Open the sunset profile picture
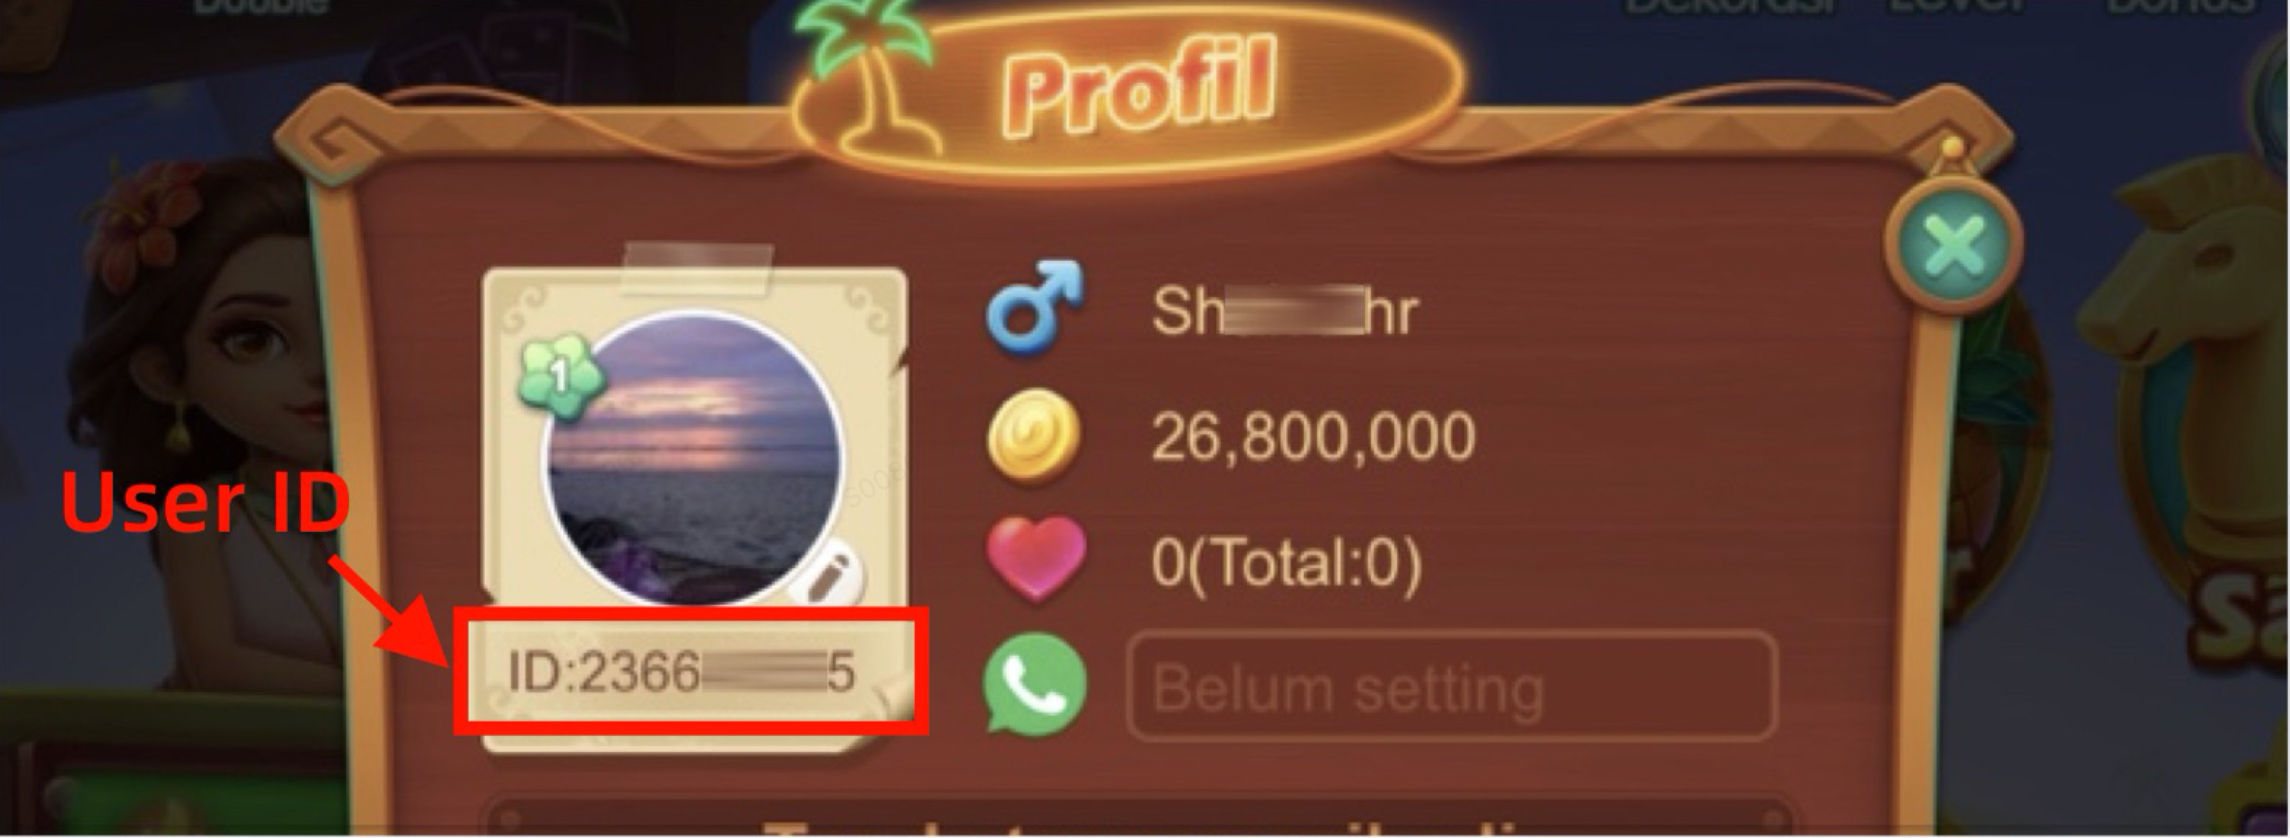 pos(692,458)
